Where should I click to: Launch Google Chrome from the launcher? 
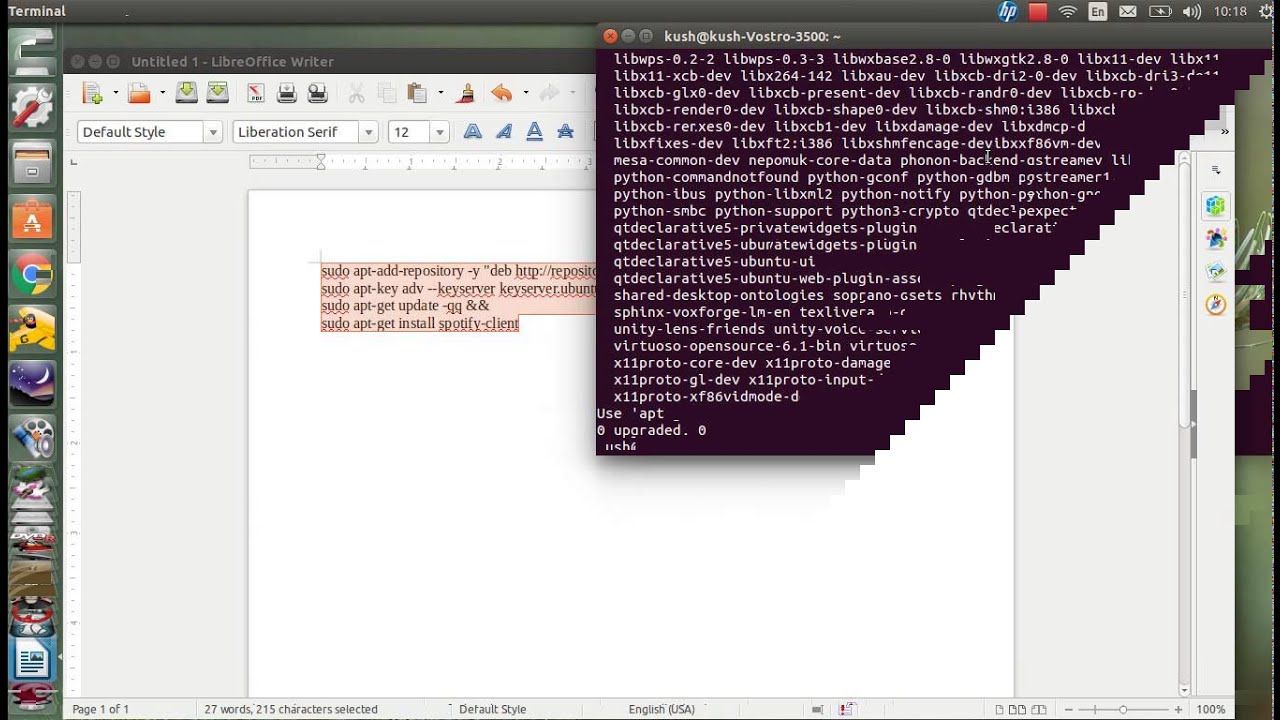(32, 275)
